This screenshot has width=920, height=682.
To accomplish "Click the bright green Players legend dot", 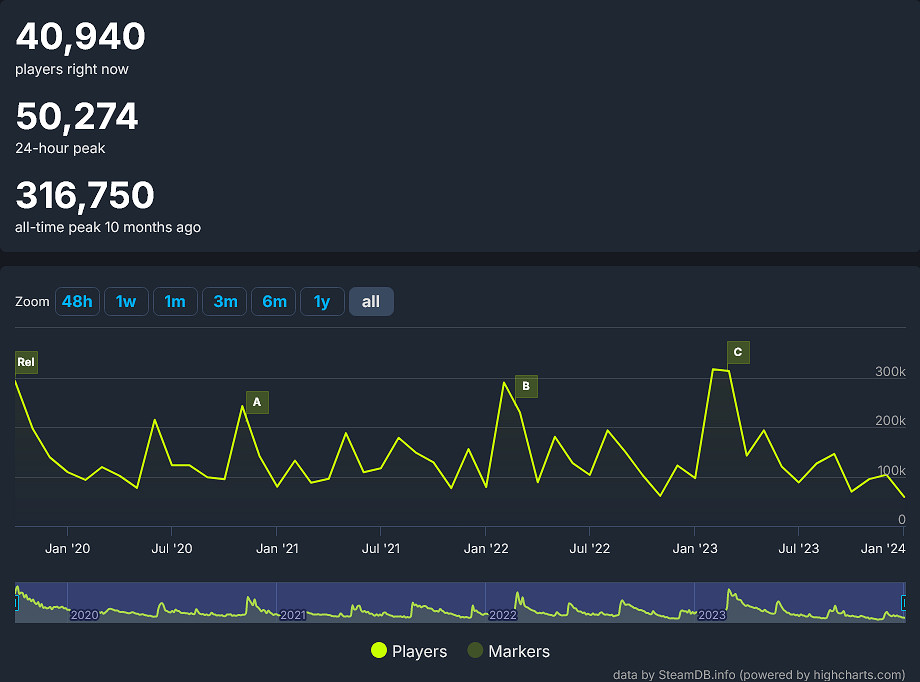I will point(379,651).
